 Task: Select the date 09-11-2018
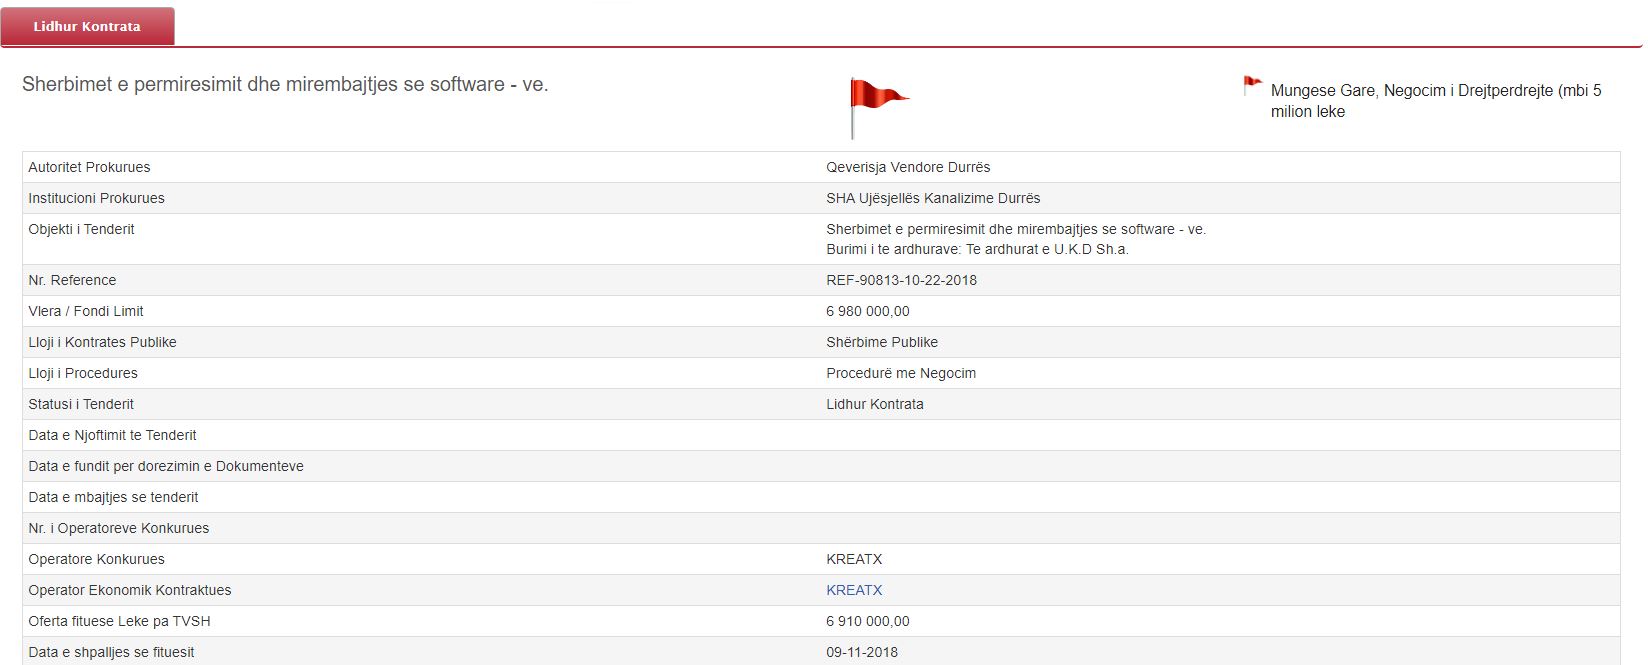coord(862,652)
